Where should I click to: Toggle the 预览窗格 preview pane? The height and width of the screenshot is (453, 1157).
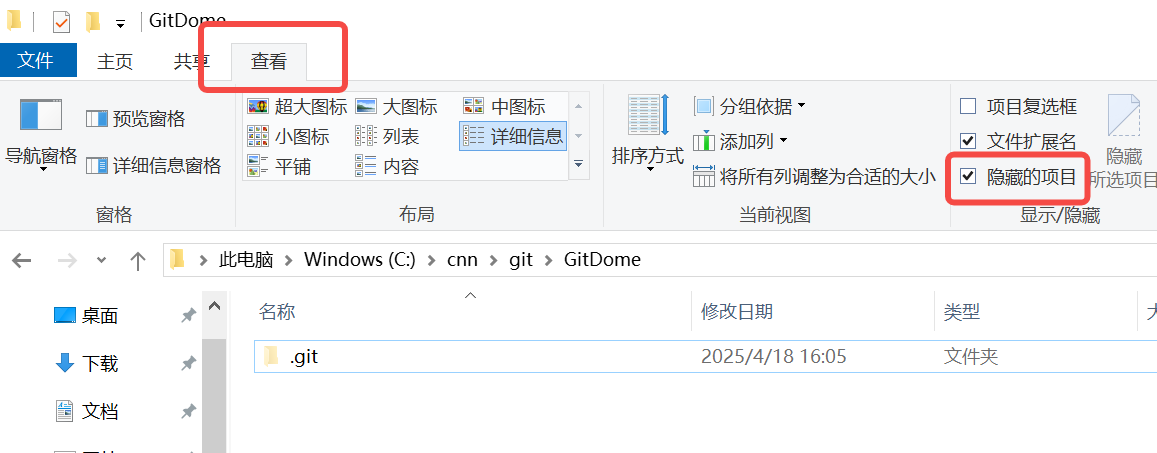136,119
